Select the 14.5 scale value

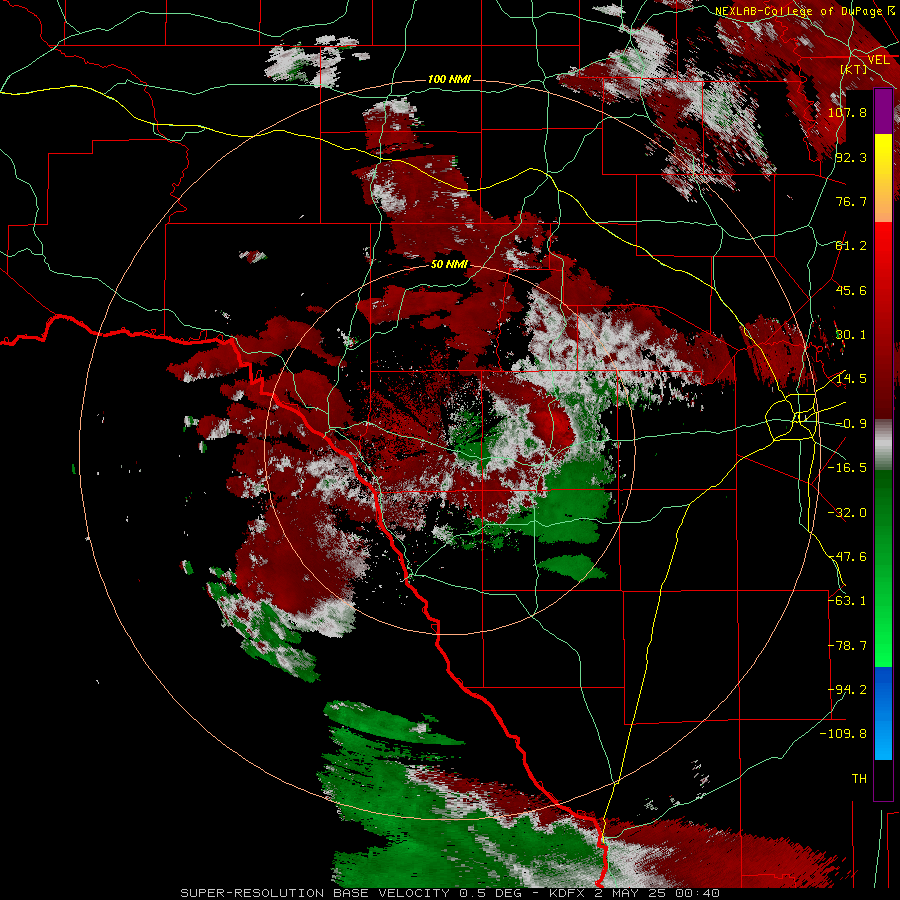[851, 379]
